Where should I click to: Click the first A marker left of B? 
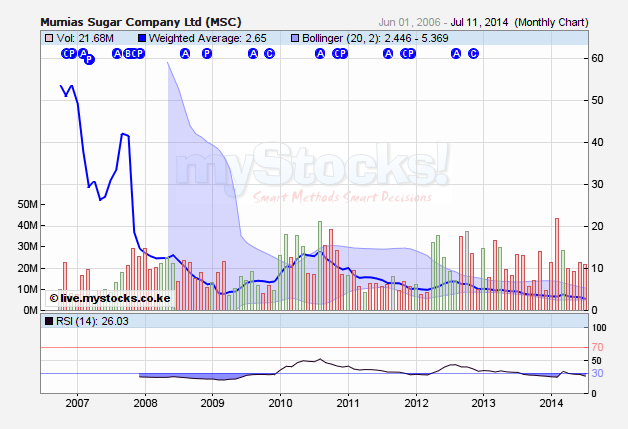click(x=117, y=54)
